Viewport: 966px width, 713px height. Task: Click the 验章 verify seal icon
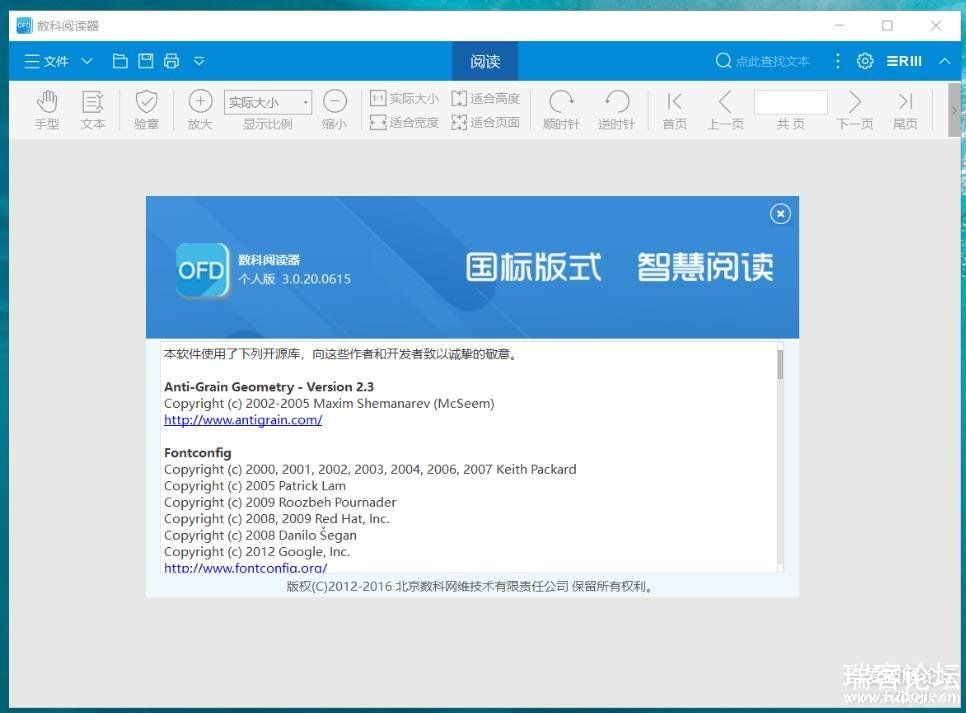(146, 110)
